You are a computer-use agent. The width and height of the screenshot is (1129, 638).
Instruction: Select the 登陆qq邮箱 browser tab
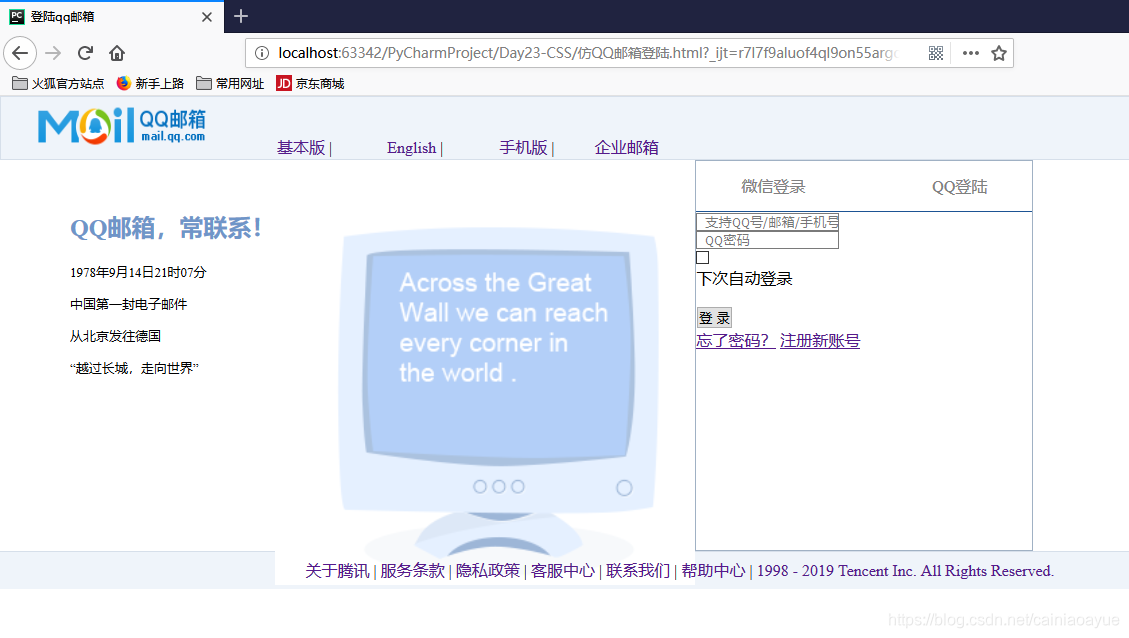pyautogui.click(x=112, y=17)
